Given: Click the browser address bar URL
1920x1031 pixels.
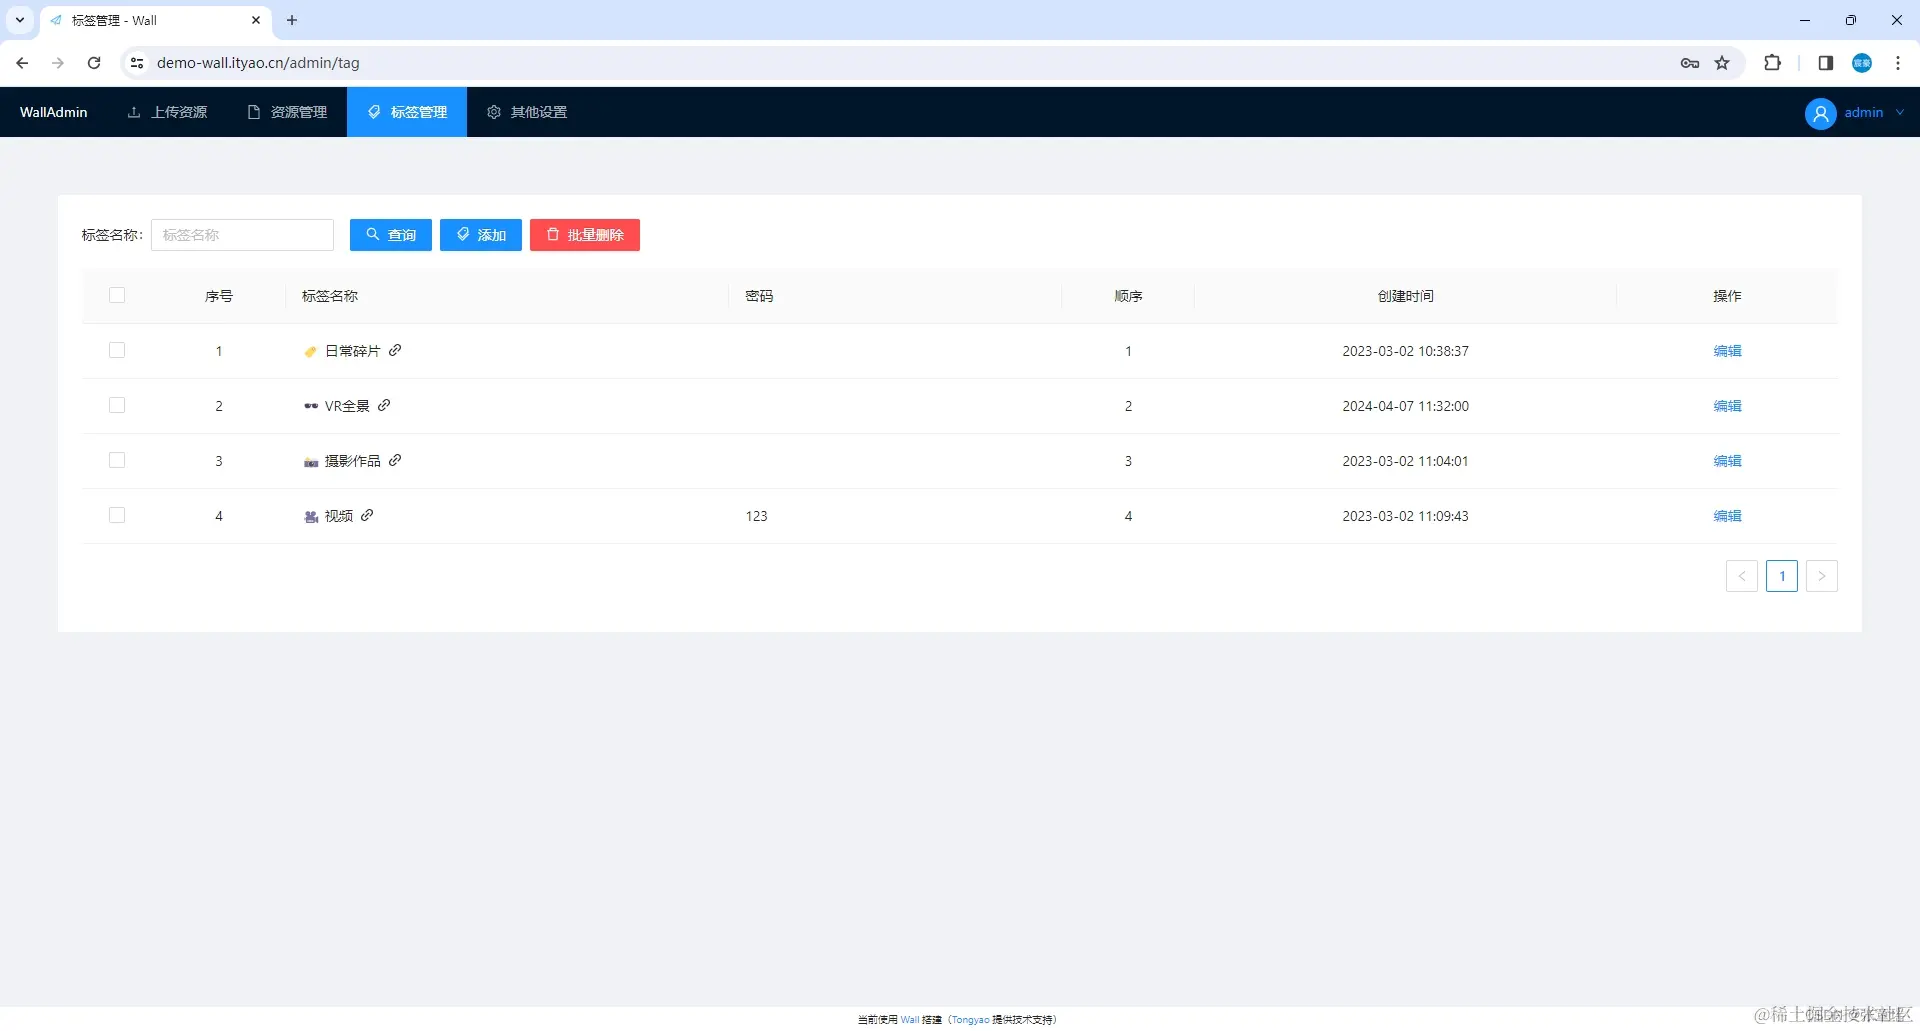Looking at the screenshot, I should pos(258,63).
